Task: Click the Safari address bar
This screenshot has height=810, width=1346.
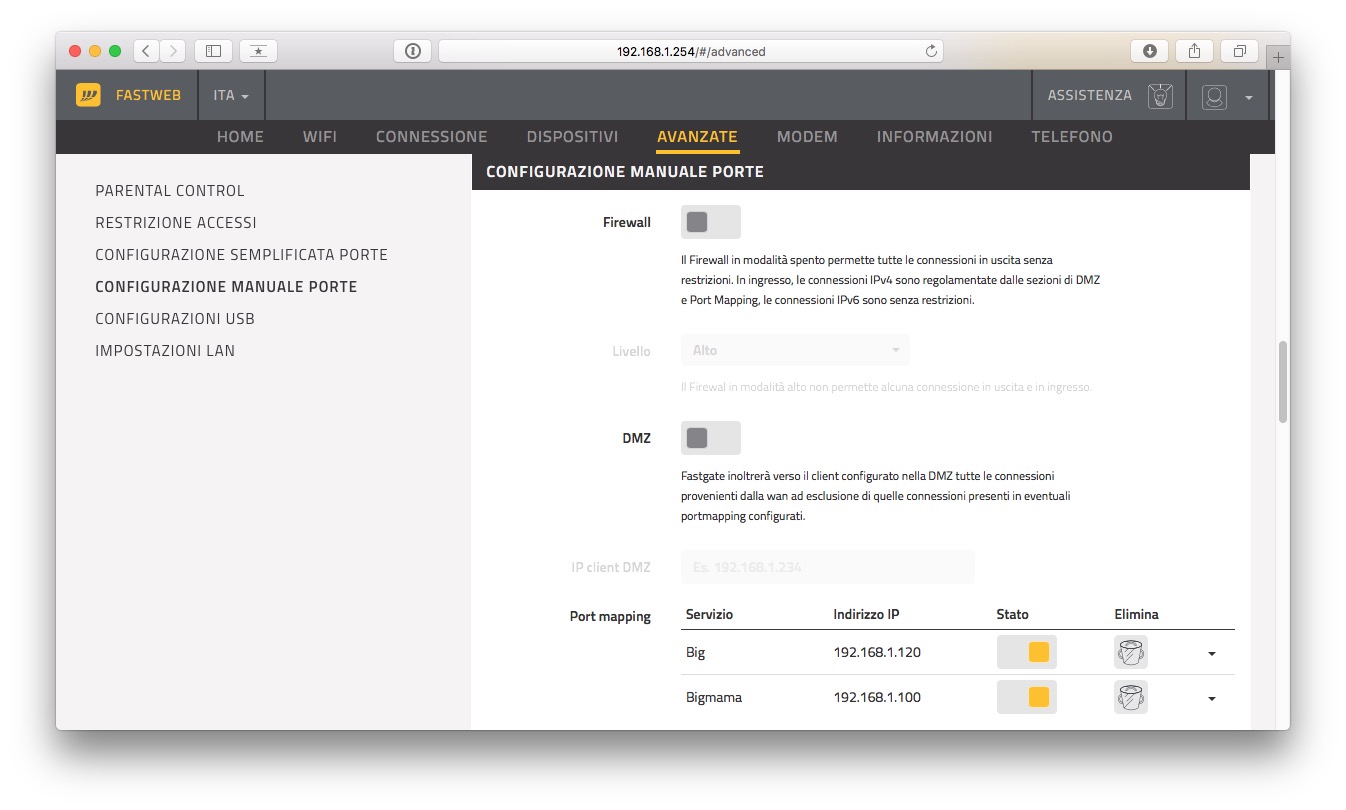Action: click(691, 51)
